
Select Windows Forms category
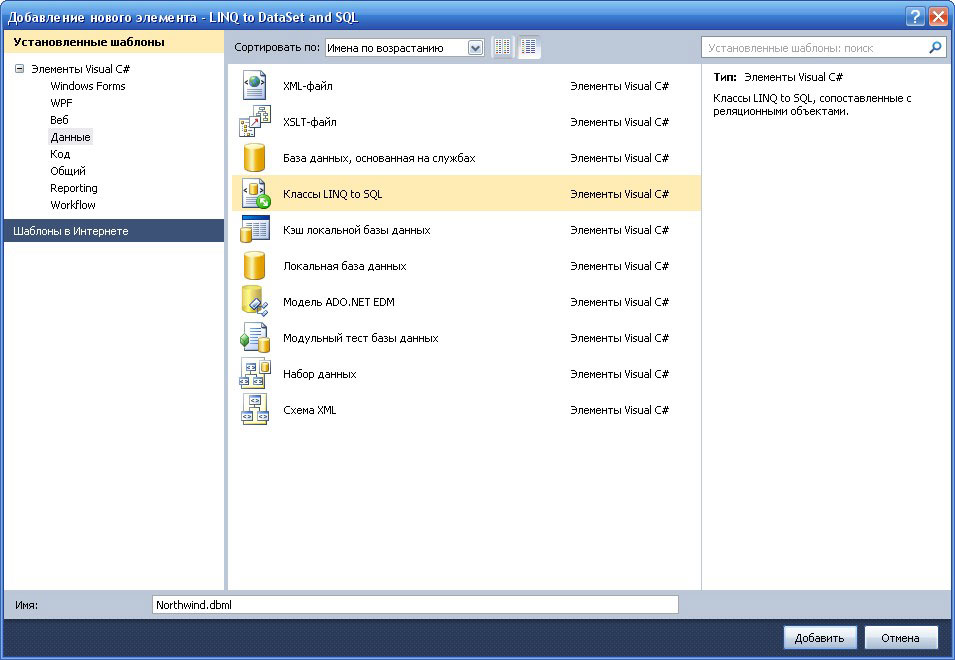[88, 86]
